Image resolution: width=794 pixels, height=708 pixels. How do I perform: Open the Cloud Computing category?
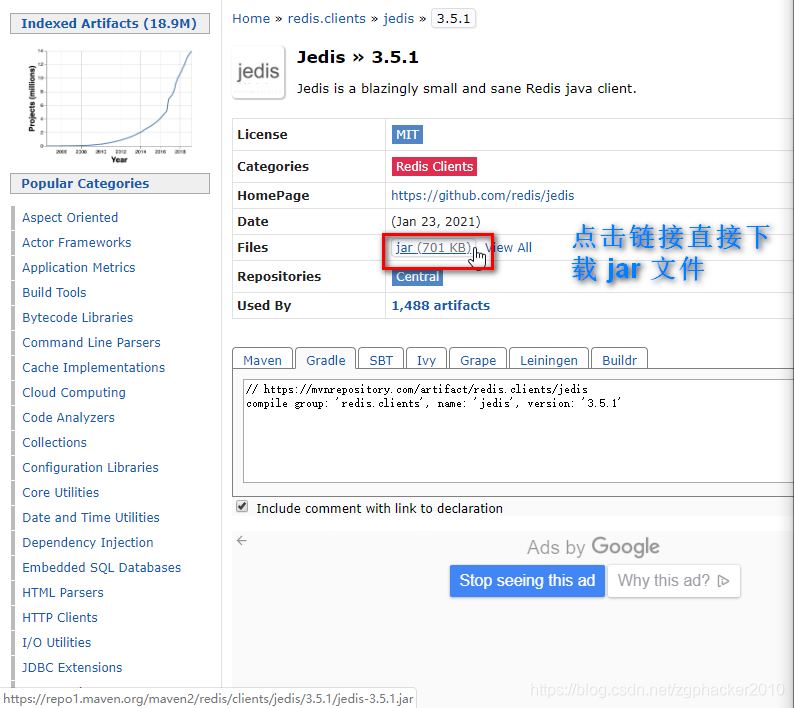[74, 392]
